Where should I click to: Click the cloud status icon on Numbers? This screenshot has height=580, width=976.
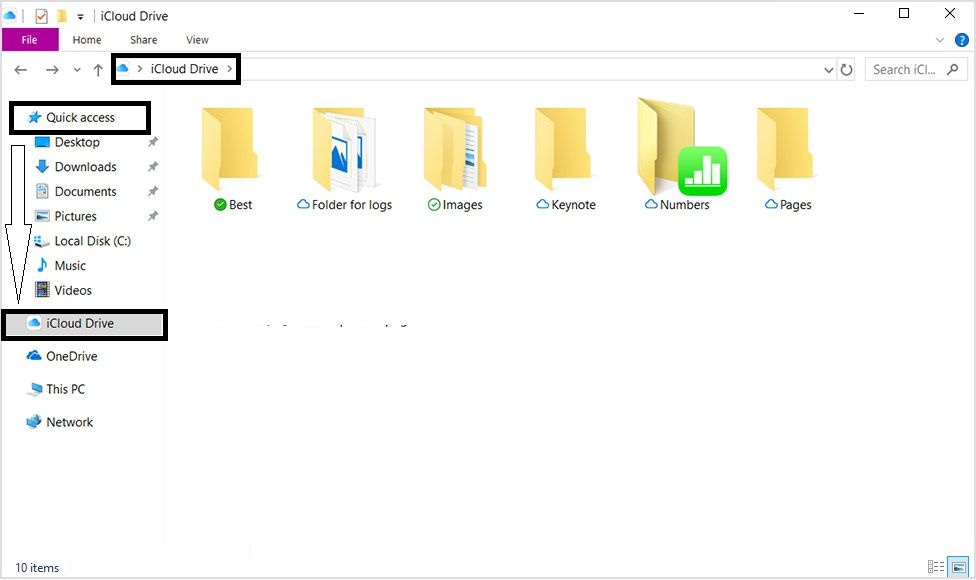(x=651, y=204)
